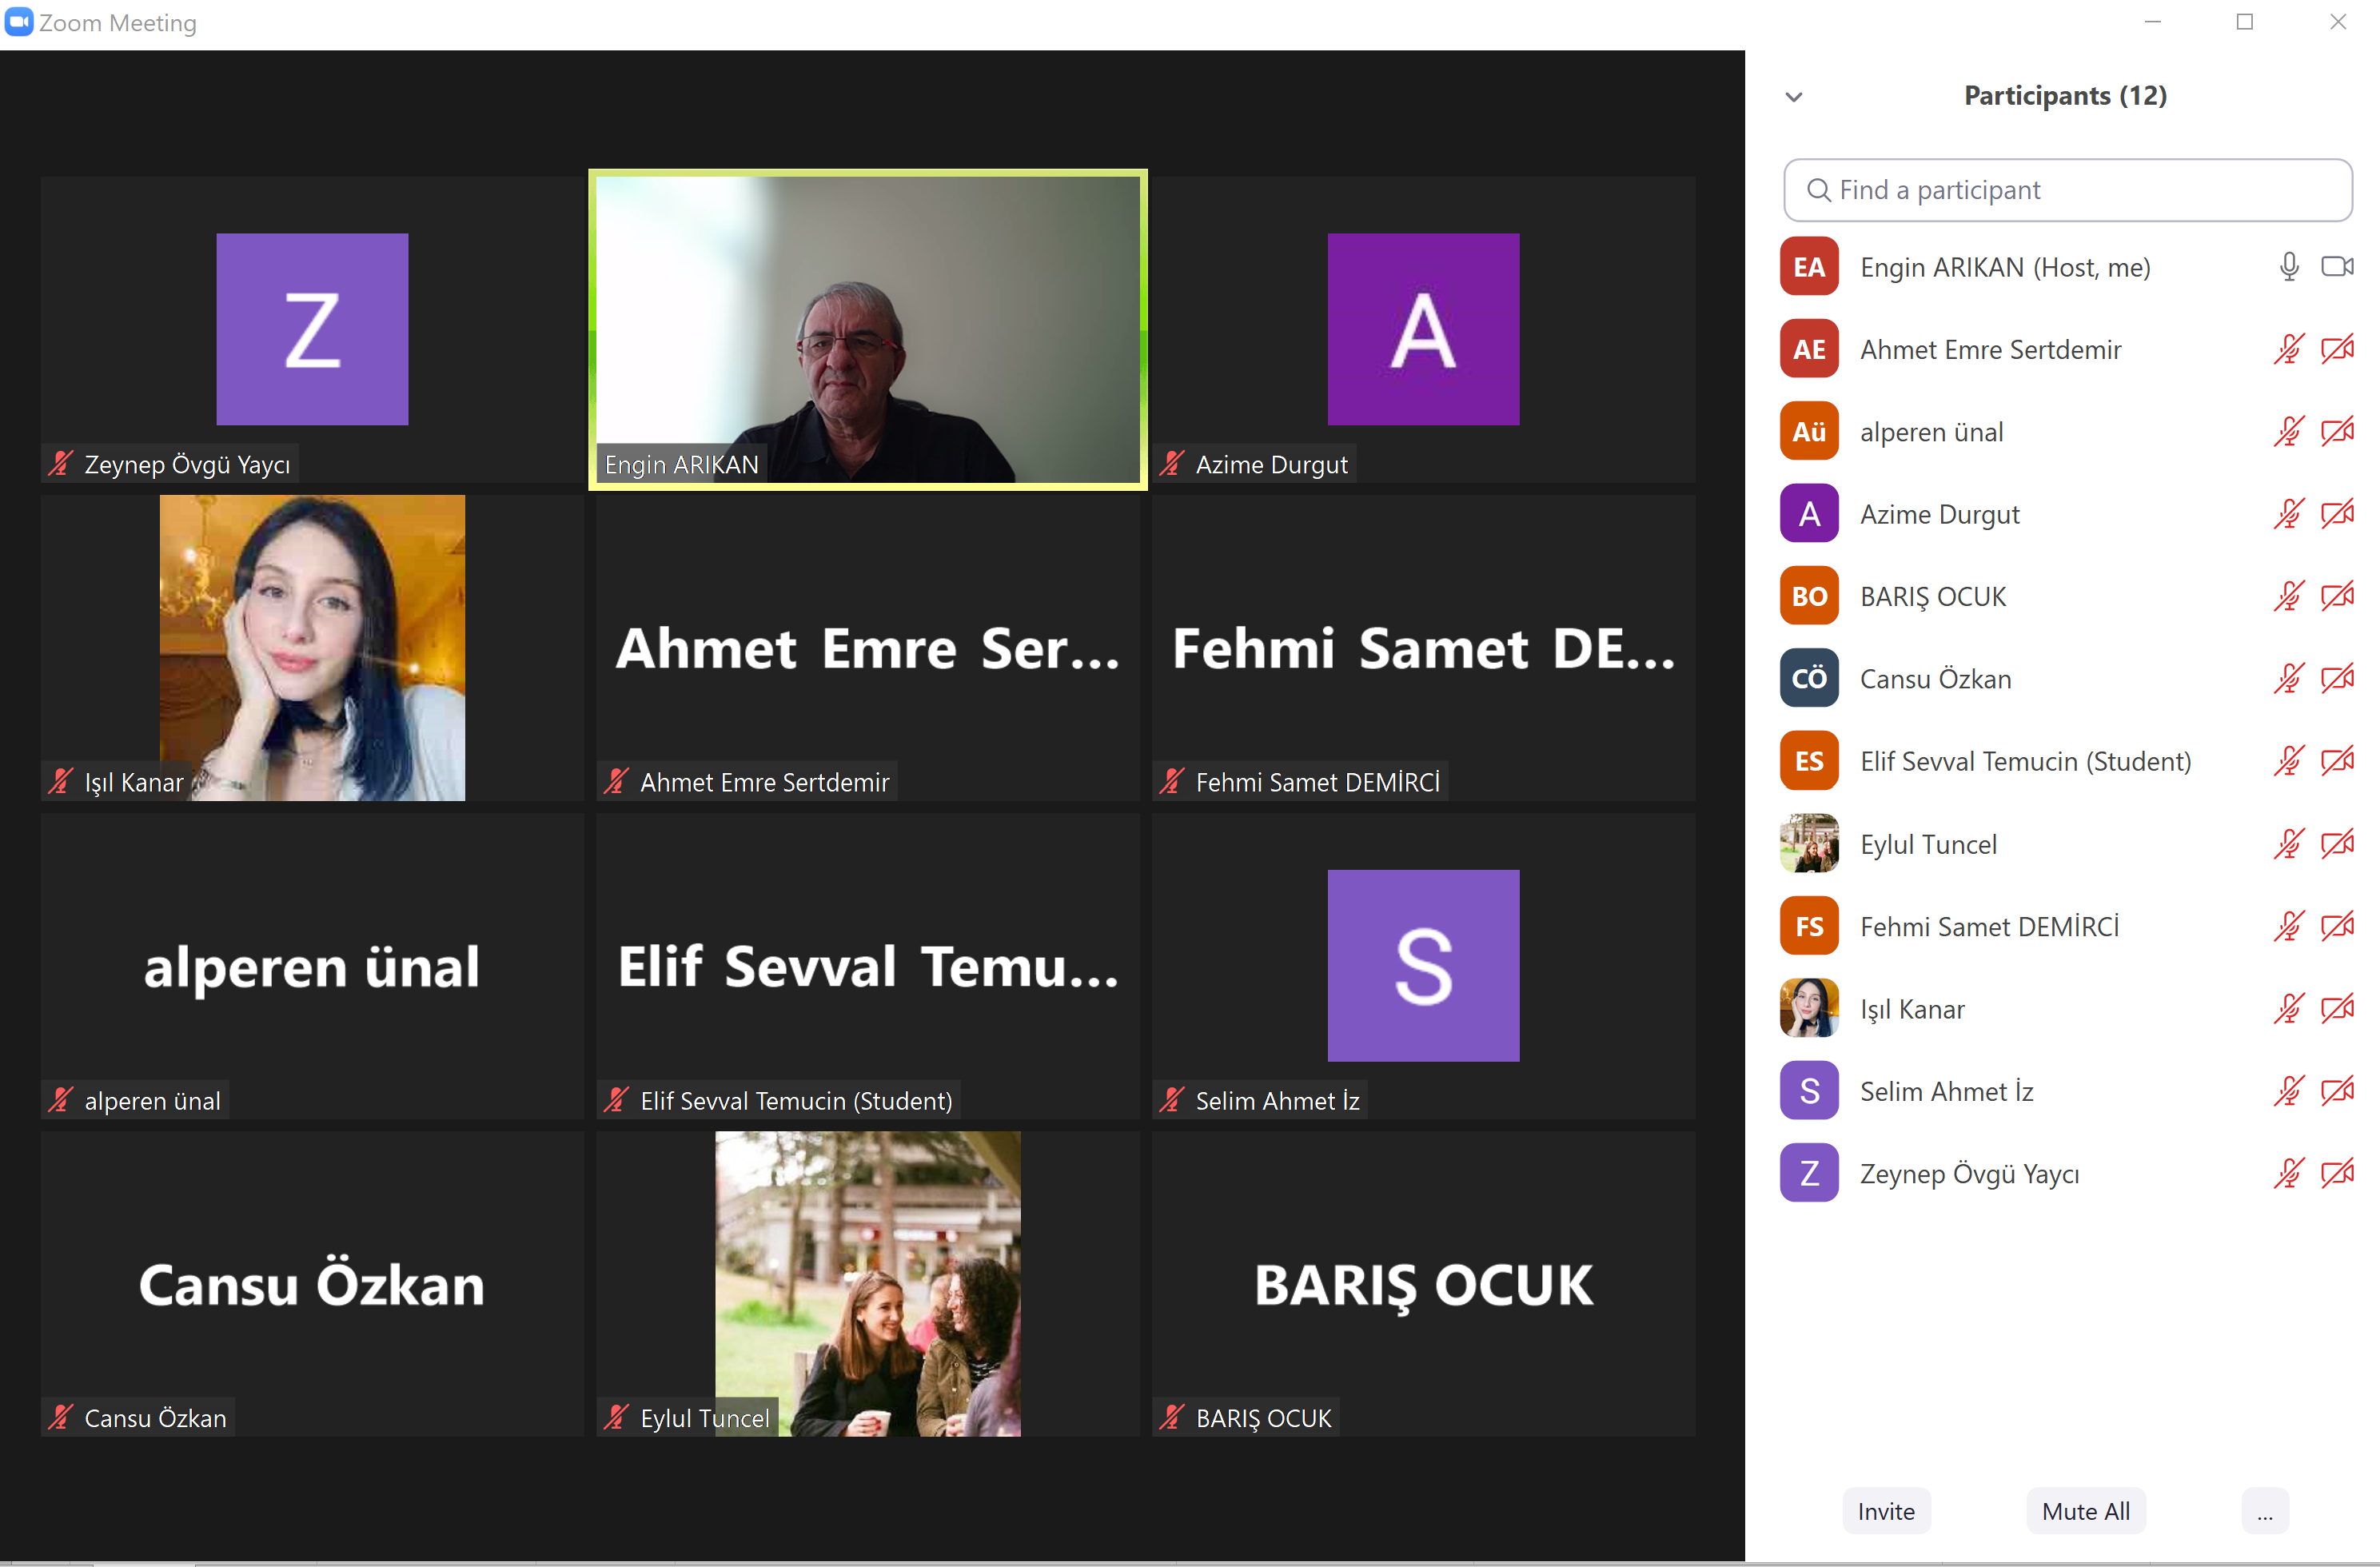Viewport: 2380px width, 1567px height.
Task: Click video-off icon for alperen ünal
Action: point(2337,431)
